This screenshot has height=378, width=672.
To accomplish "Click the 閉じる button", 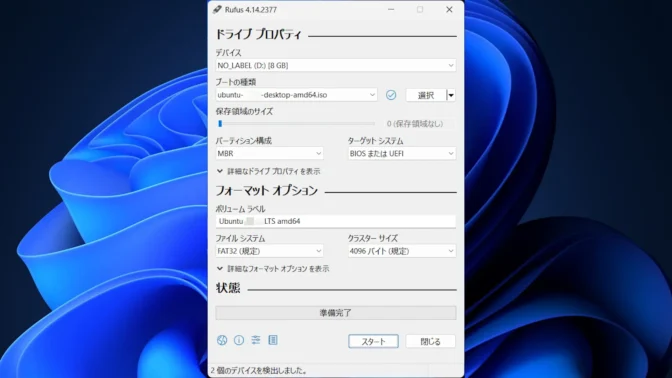I will 430,342.
